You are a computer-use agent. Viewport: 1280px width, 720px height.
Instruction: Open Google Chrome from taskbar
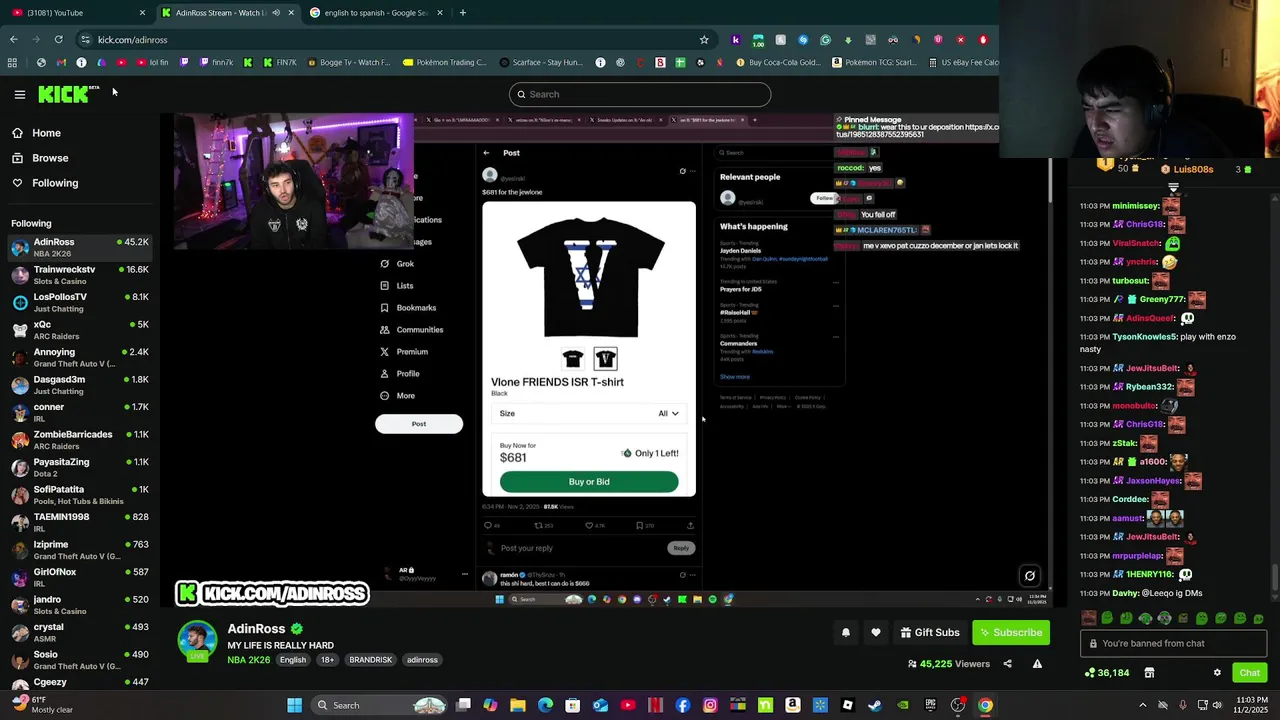point(985,705)
